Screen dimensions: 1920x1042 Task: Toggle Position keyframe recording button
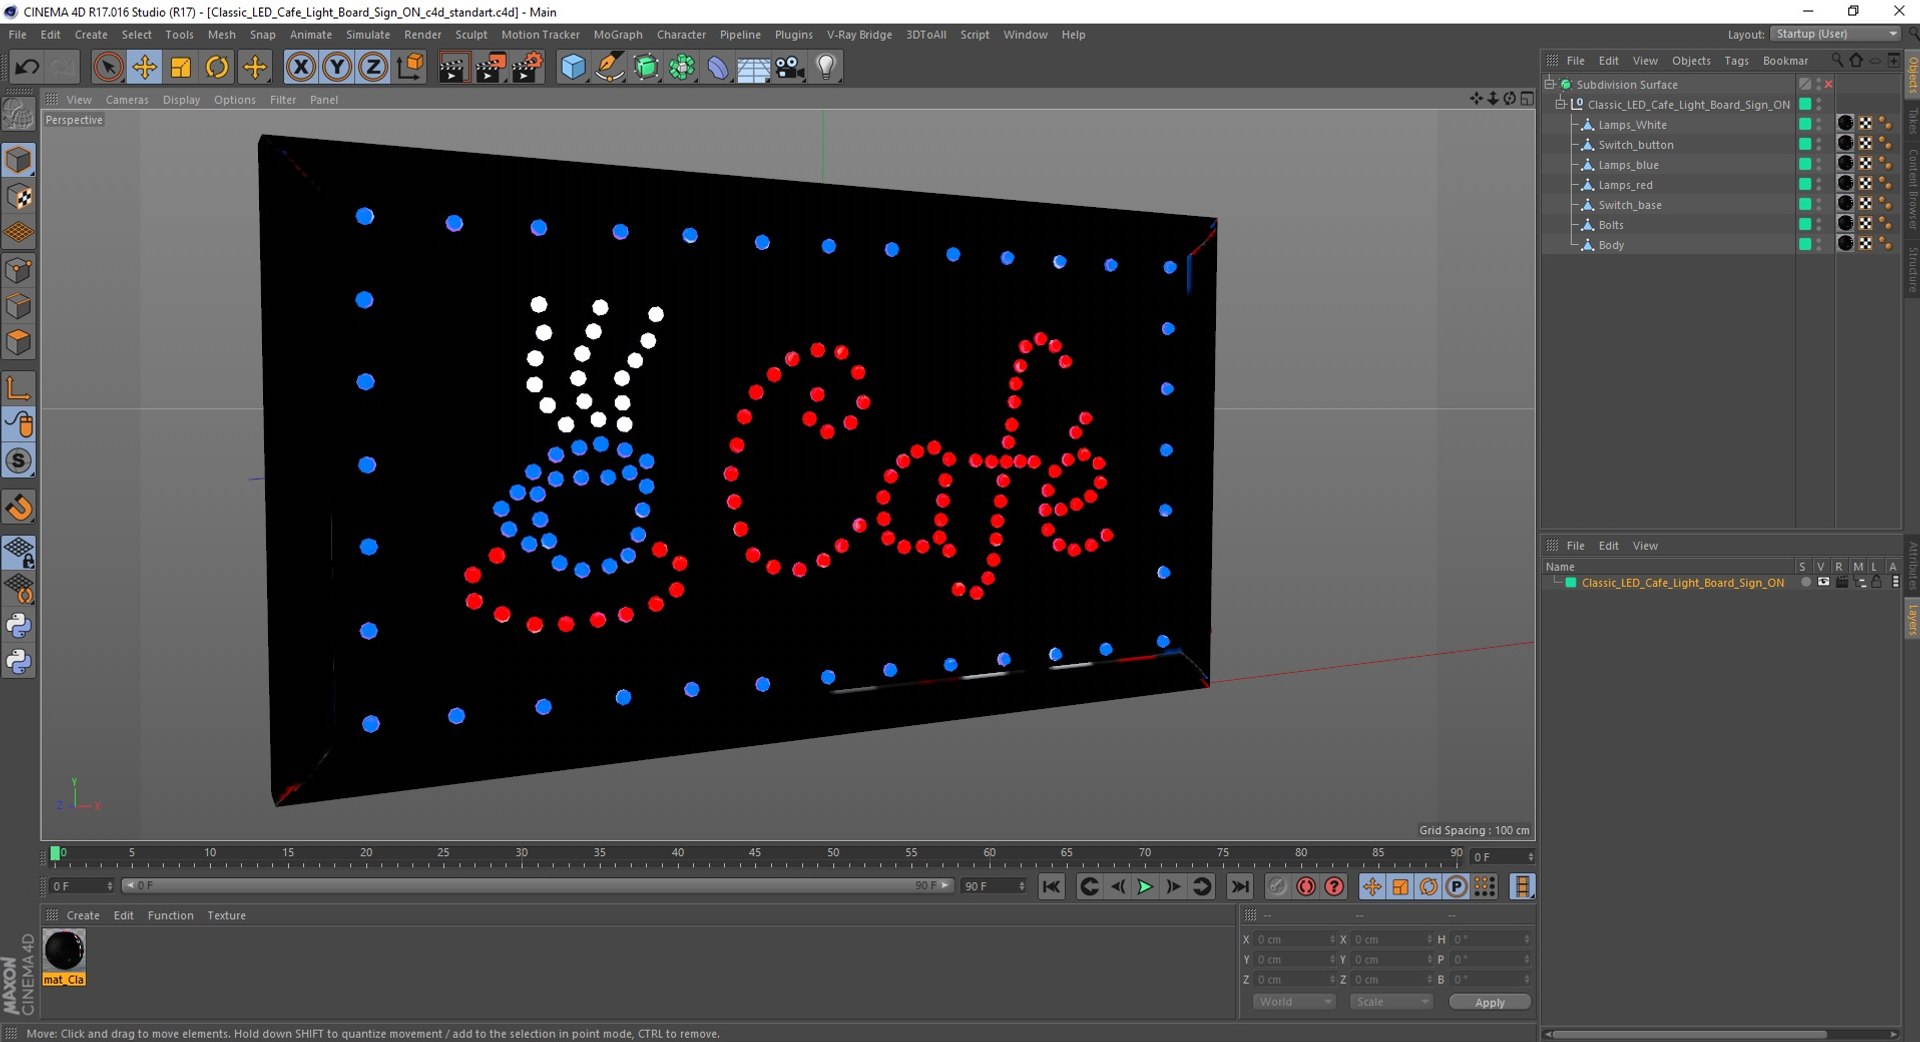tap(1372, 887)
